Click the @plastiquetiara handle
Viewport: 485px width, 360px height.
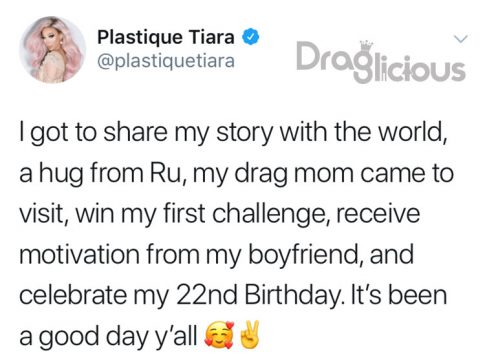(166, 61)
